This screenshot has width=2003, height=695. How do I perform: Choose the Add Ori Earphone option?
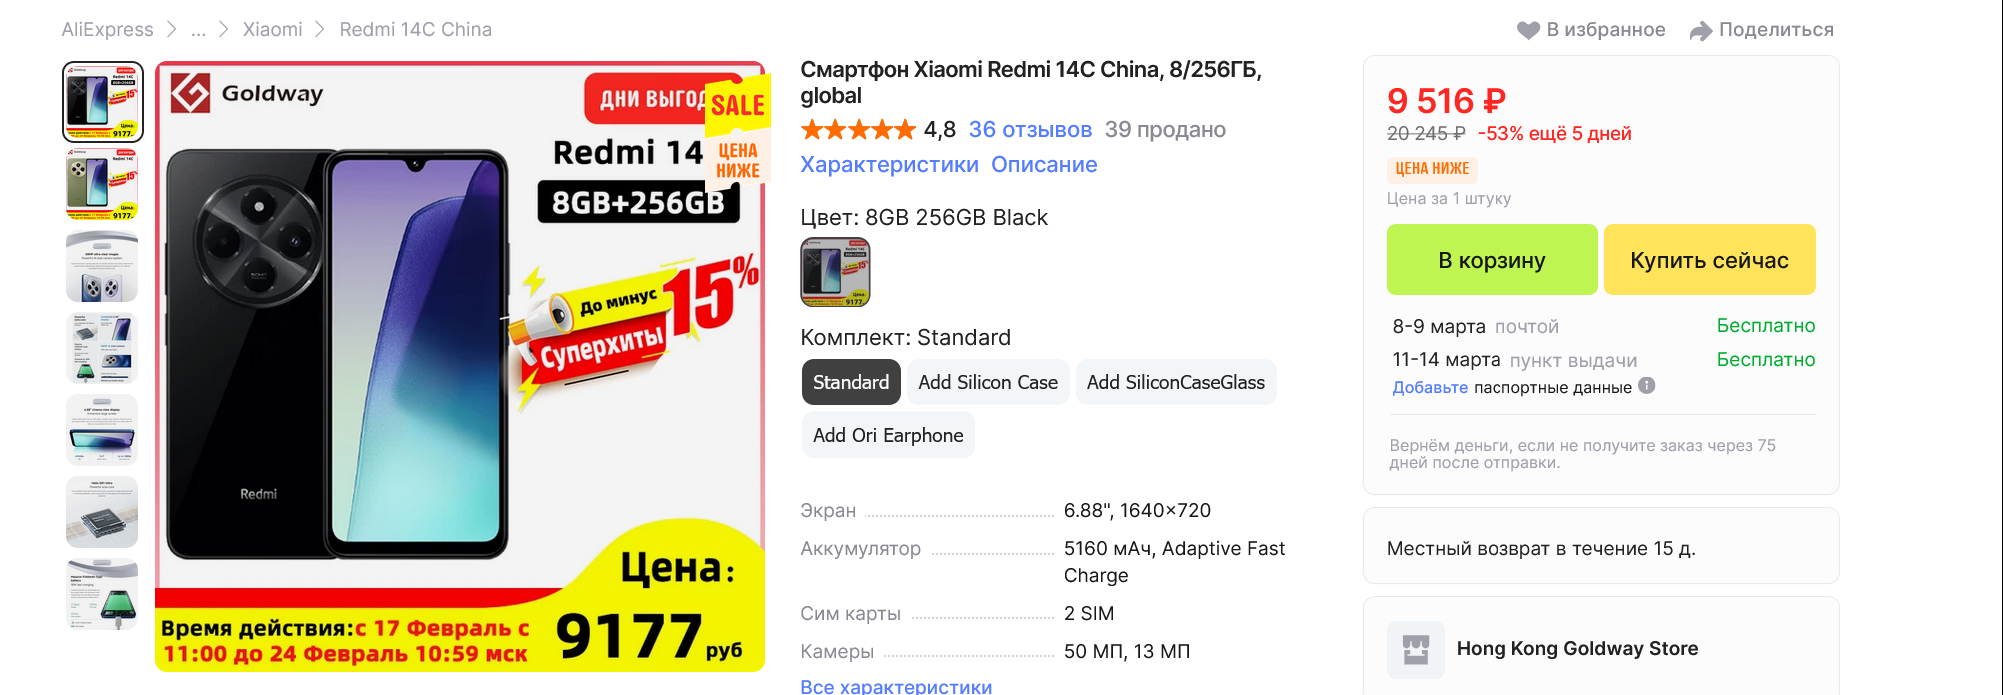888,435
